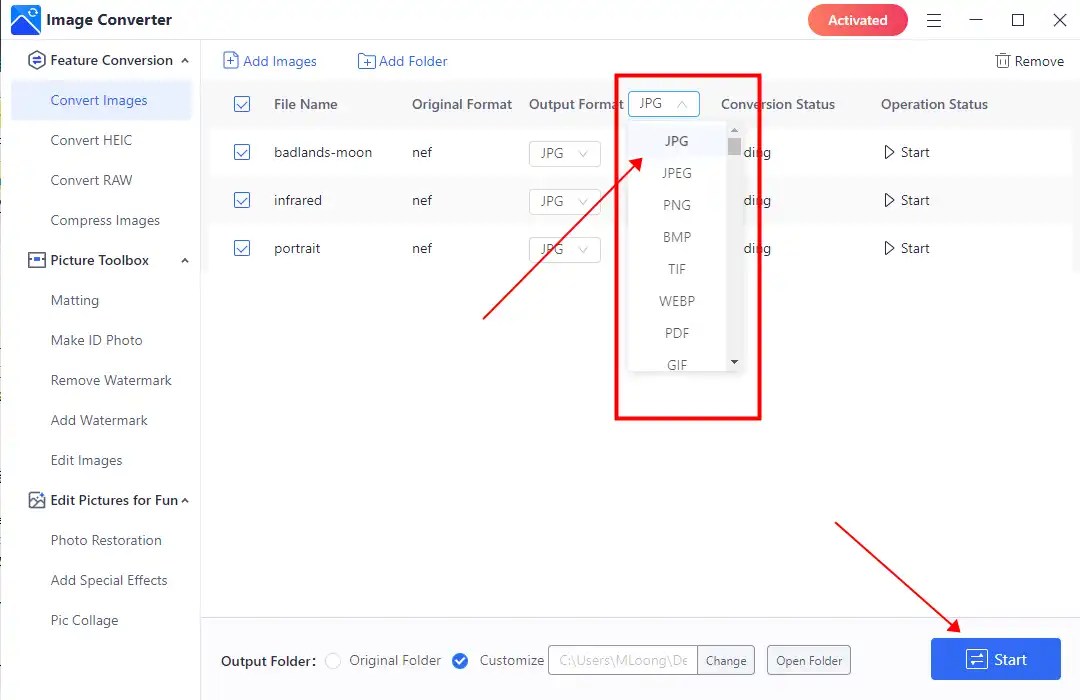Image resolution: width=1080 pixels, height=700 pixels.
Task: Collapse the Feature Conversion section
Action: [184, 60]
